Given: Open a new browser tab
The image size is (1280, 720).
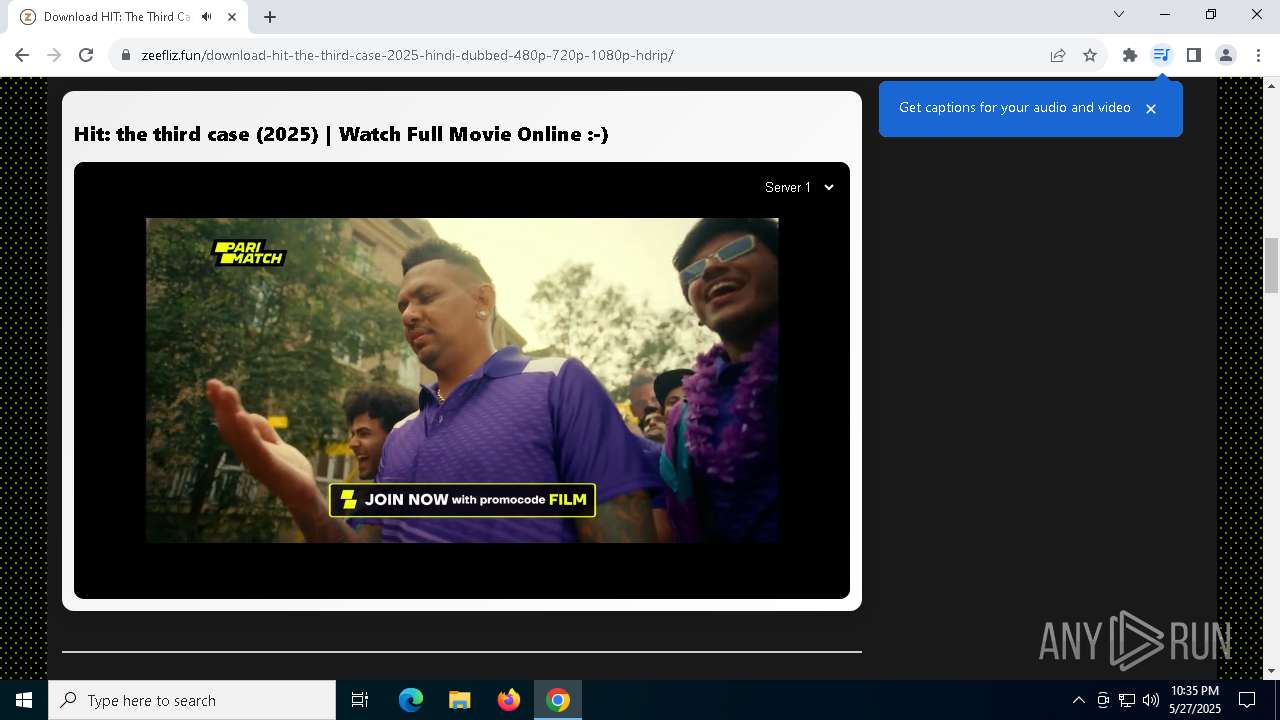Looking at the screenshot, I should tap(270, 17).
